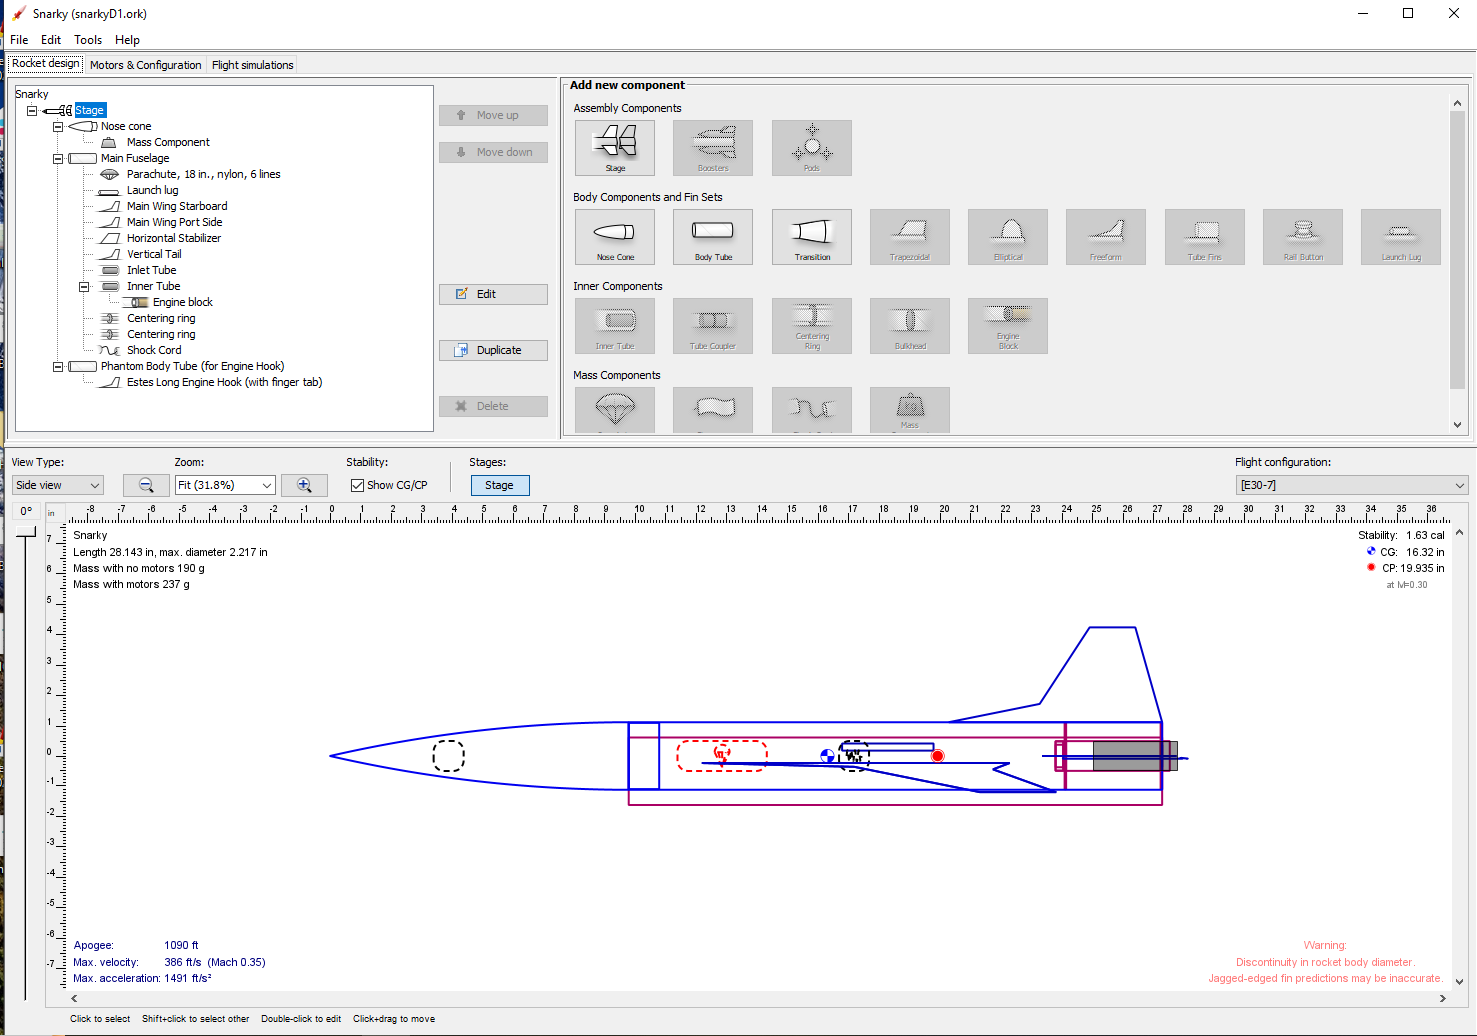Add a Launch Lug component

(x=1400, y=237)
